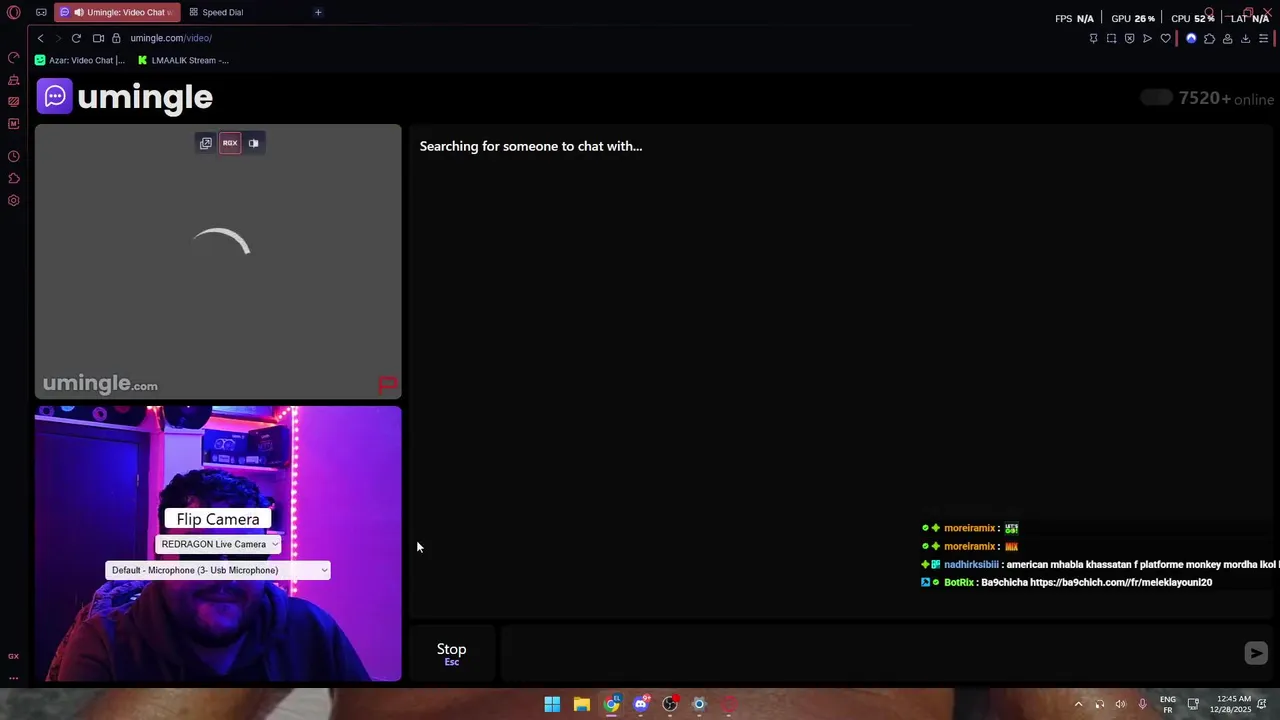
Task: Click the nadhirksibiii username in chat
Action: coord(971,564)
